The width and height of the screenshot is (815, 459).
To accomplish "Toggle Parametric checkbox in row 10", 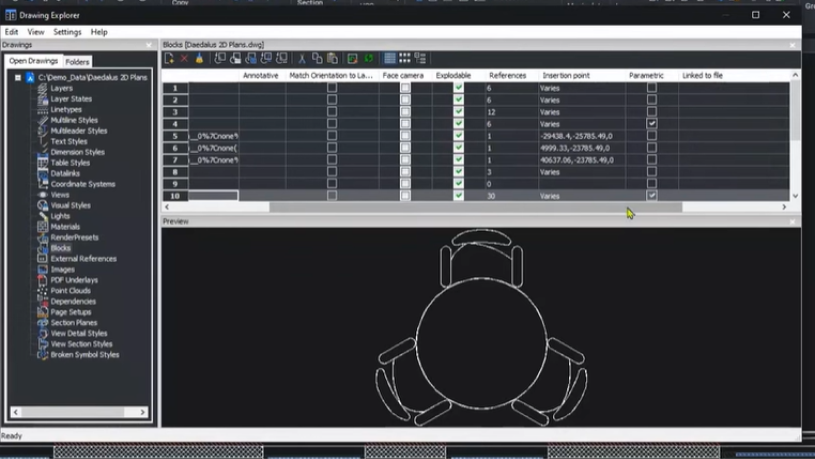I will pos(651,195).
